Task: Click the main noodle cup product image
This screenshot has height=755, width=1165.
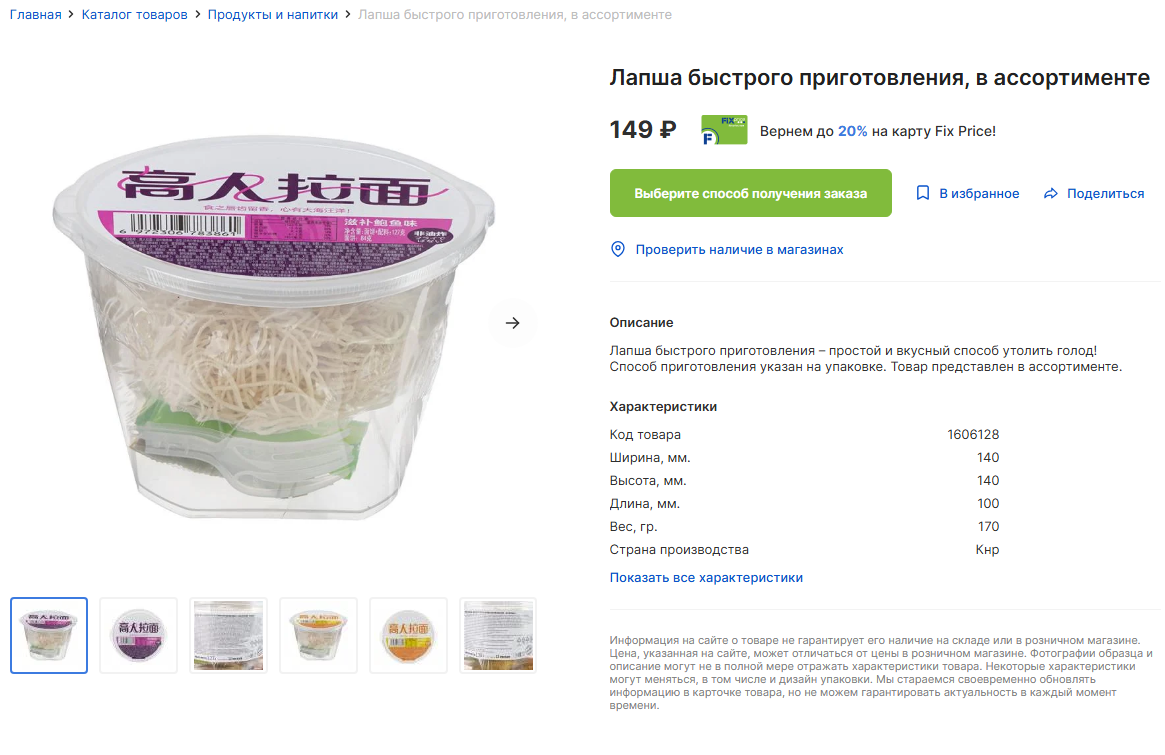Action: point(273,327)
